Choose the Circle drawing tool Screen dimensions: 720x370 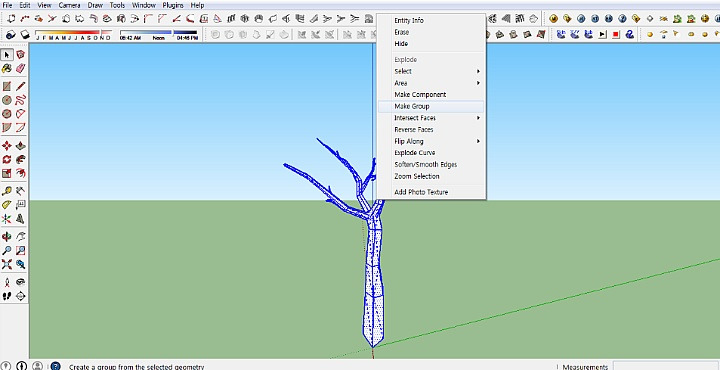tap(7, 100)
